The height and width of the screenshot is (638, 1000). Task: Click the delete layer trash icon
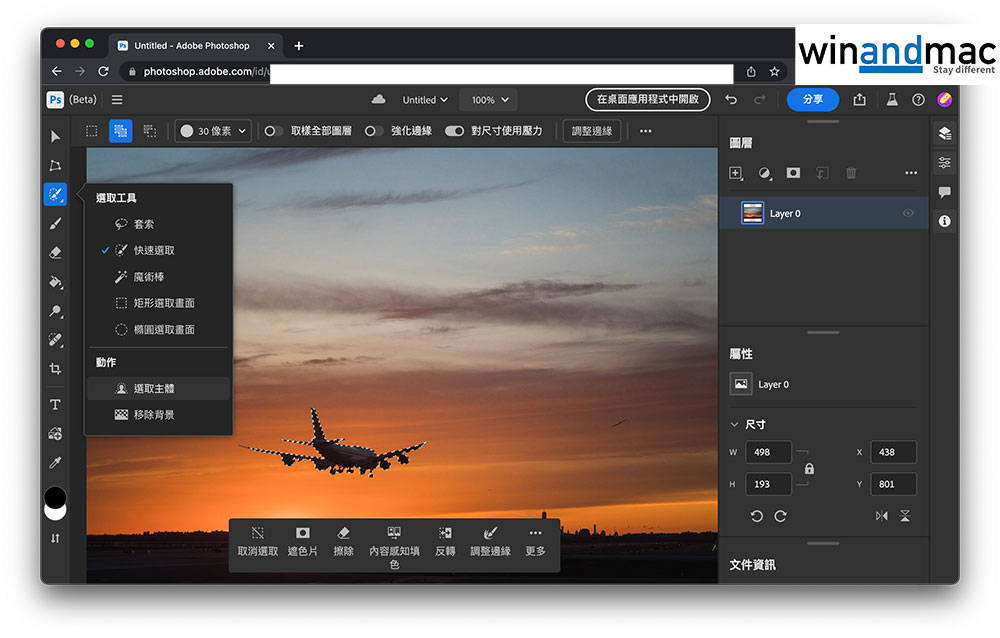tap(851, 173)
